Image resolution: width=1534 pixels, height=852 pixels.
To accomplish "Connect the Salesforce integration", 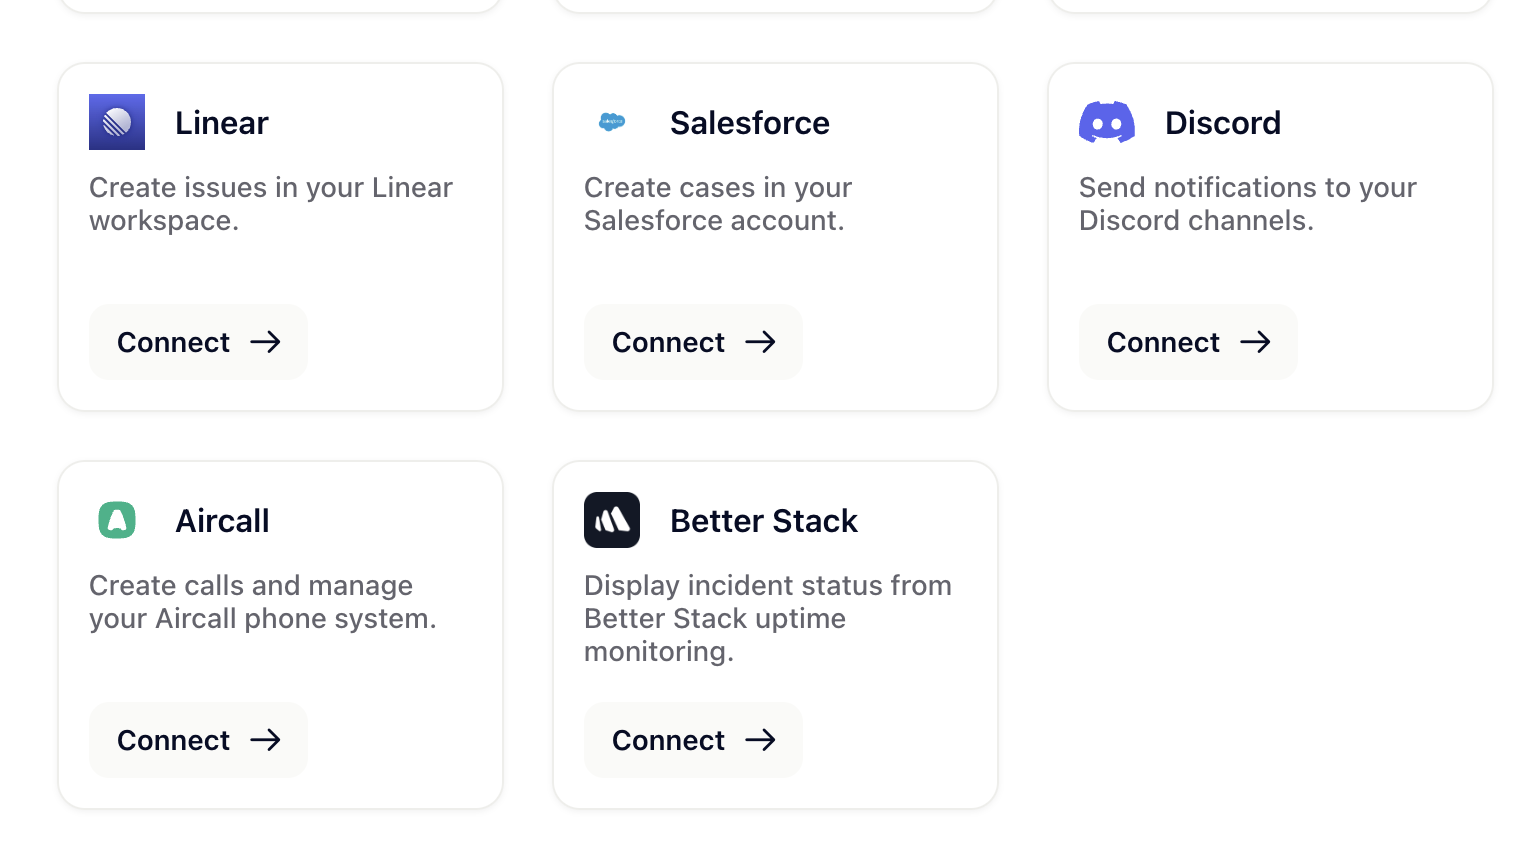I will click(x=693, y=342).
